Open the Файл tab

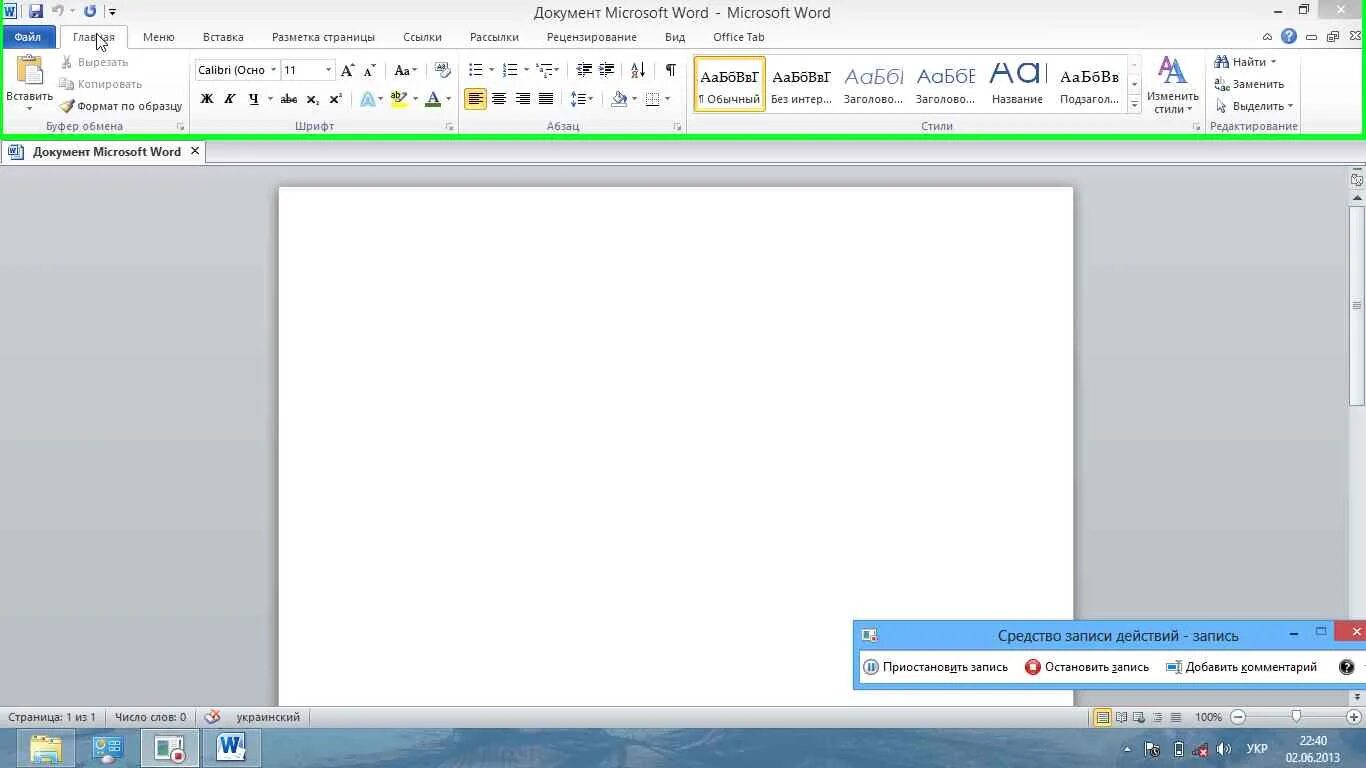[x=28, y=37]
